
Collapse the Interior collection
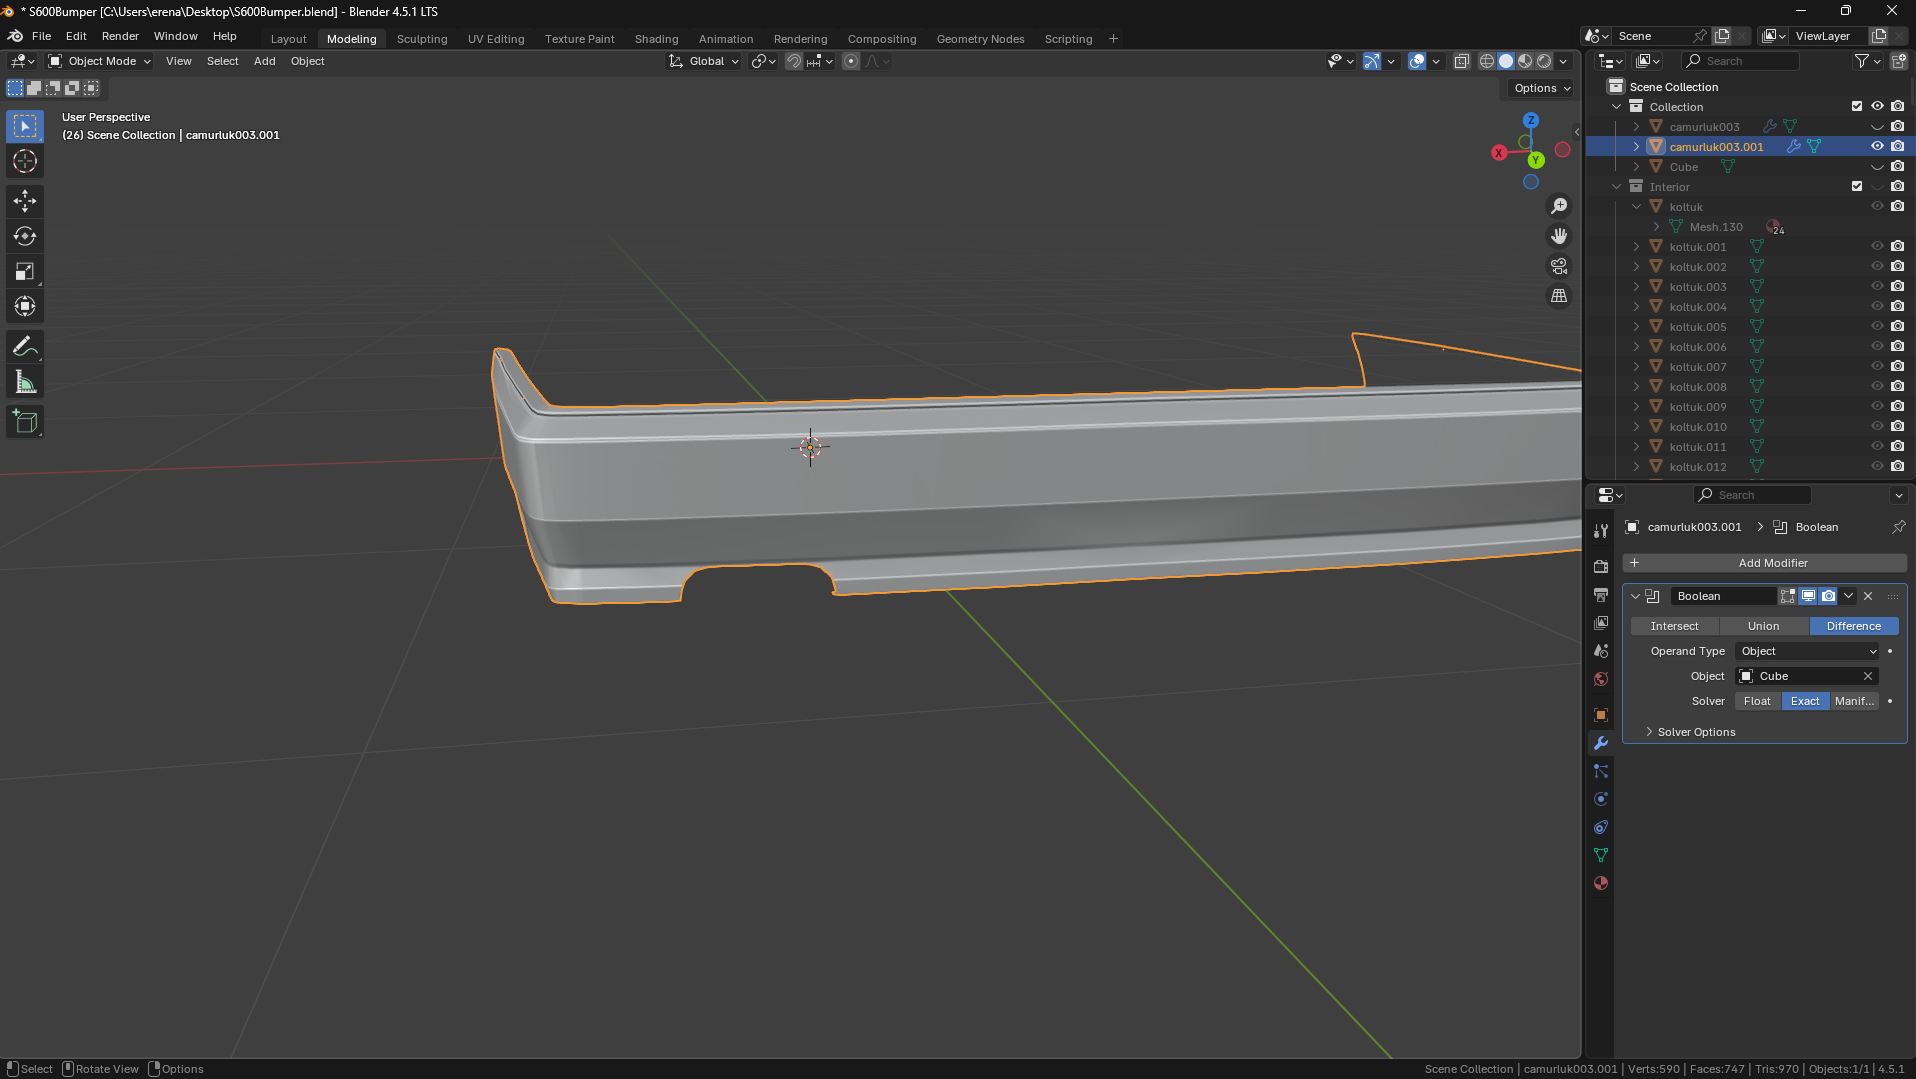(x=1616, y=187)
